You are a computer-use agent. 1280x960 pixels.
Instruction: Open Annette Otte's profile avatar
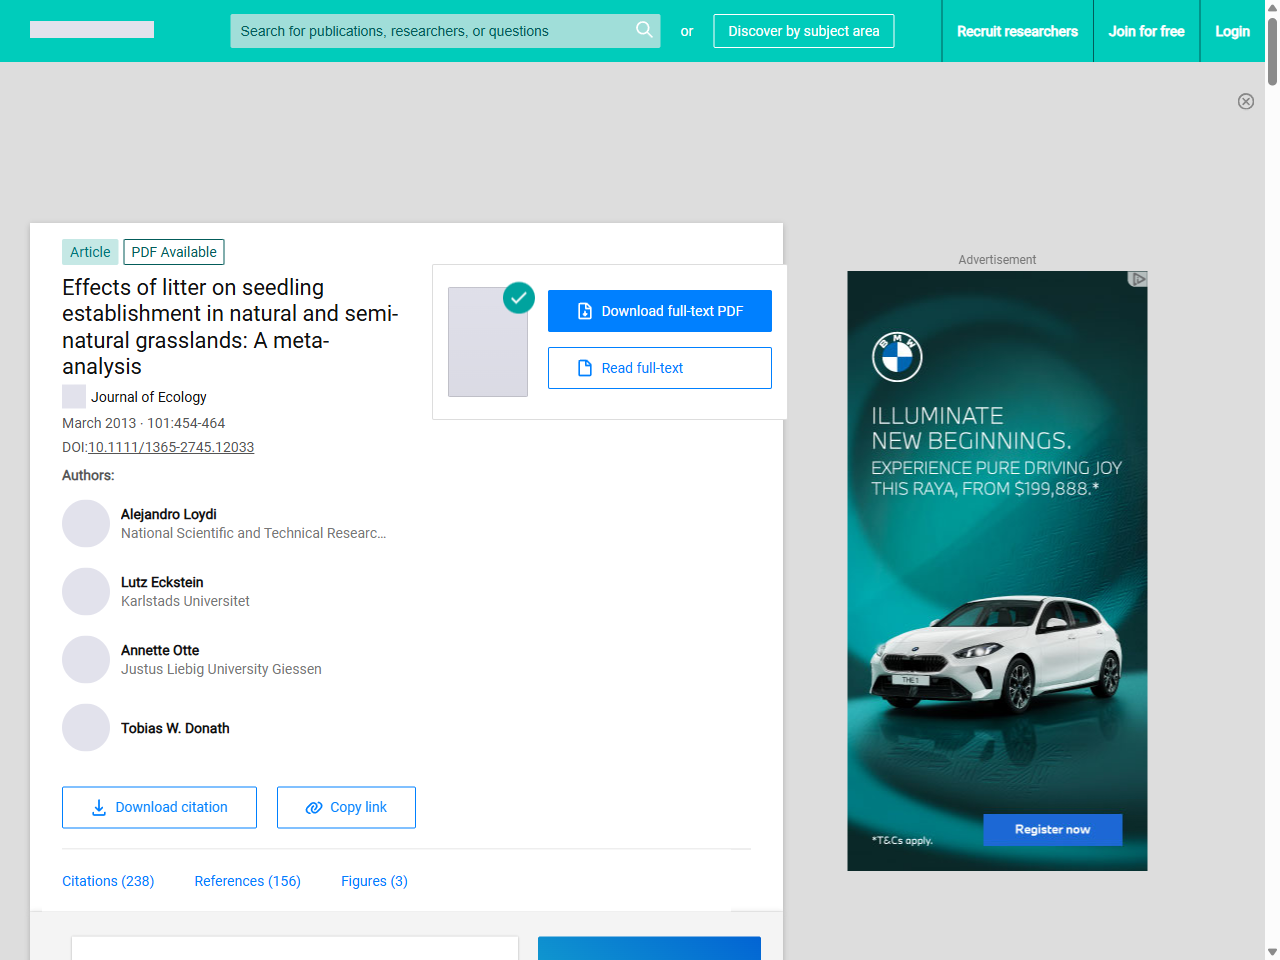(86, 660)
